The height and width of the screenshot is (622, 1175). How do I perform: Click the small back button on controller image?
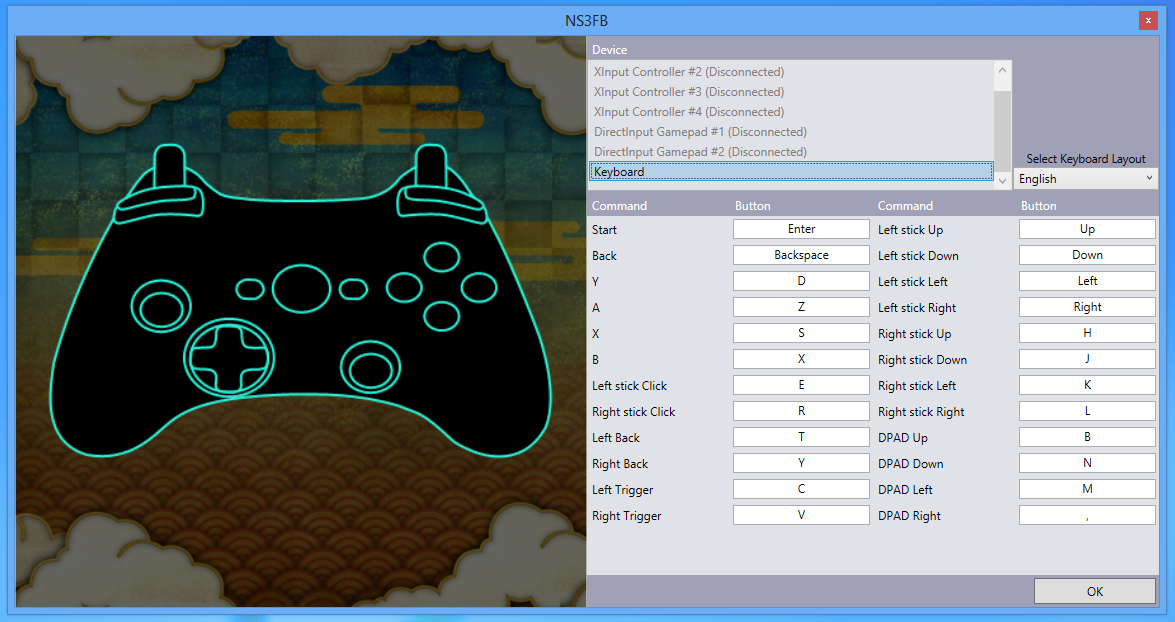250,289
